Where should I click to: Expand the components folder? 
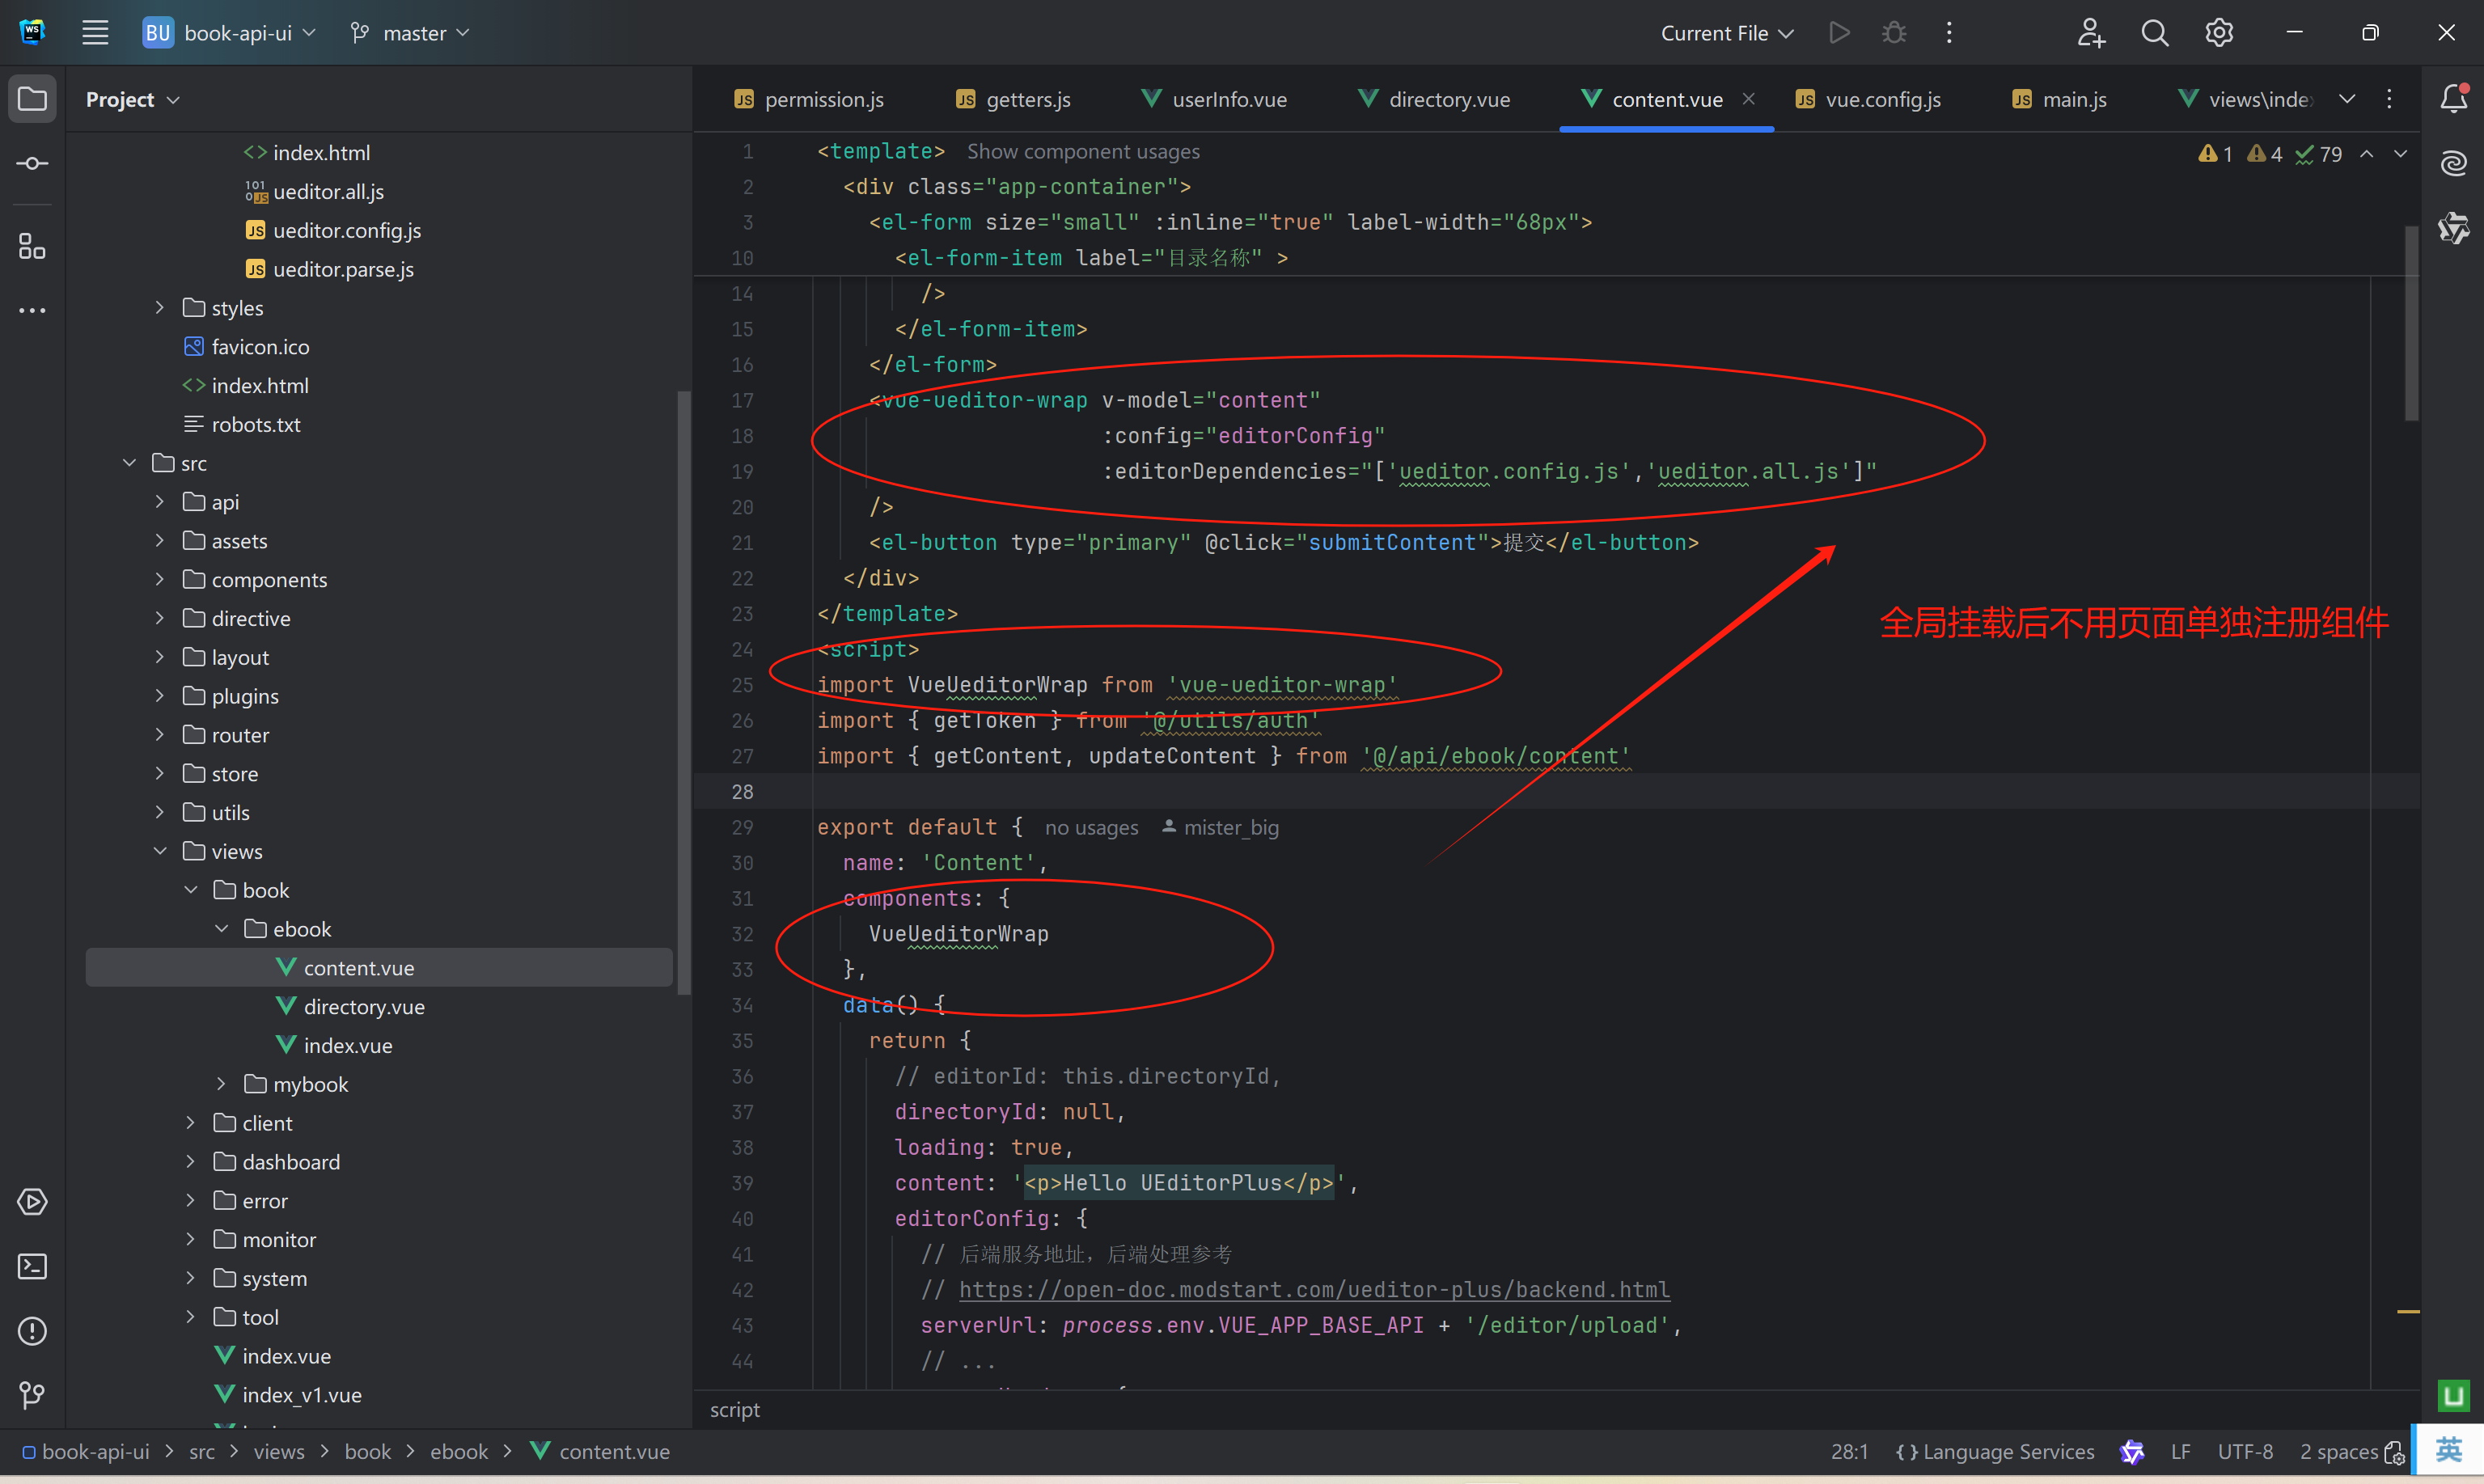pos(160,579)
